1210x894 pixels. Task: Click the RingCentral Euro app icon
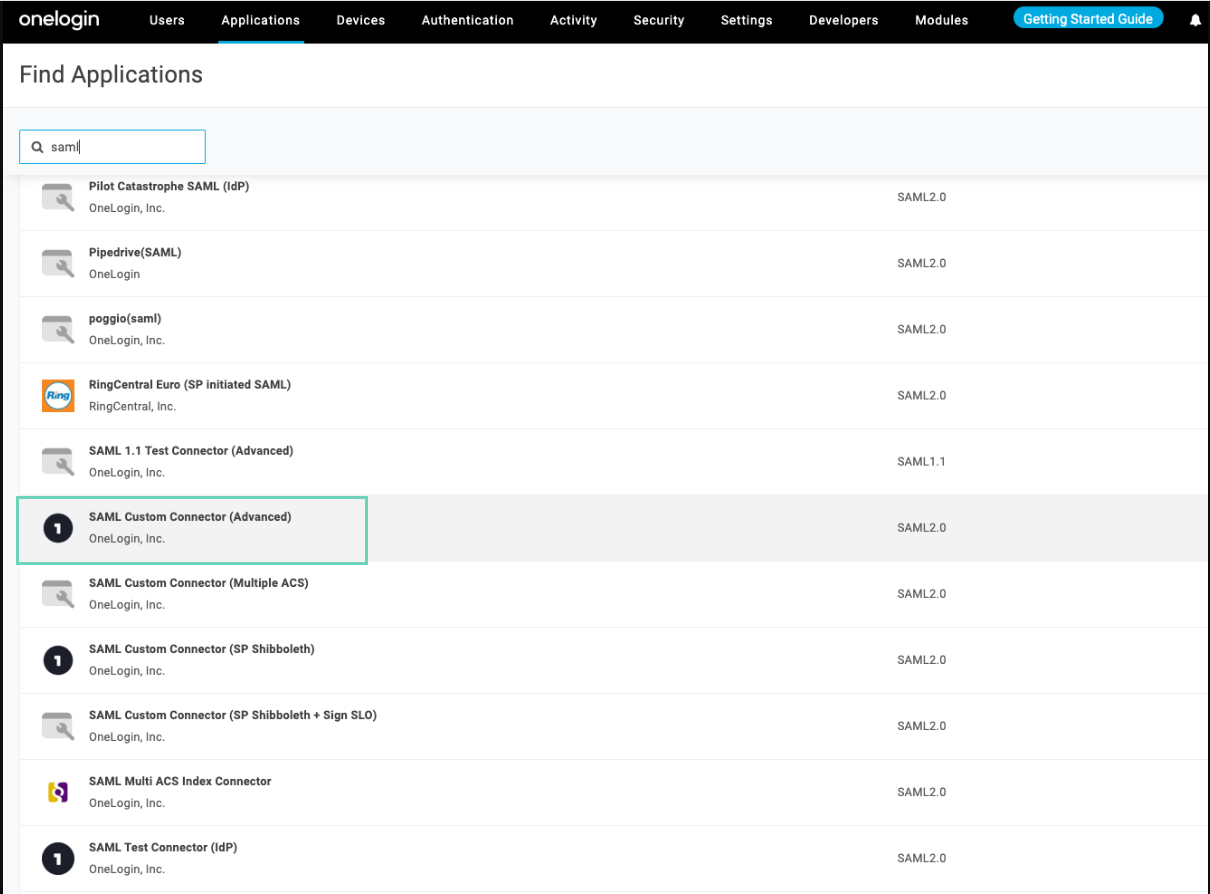(x=58, y=396)
